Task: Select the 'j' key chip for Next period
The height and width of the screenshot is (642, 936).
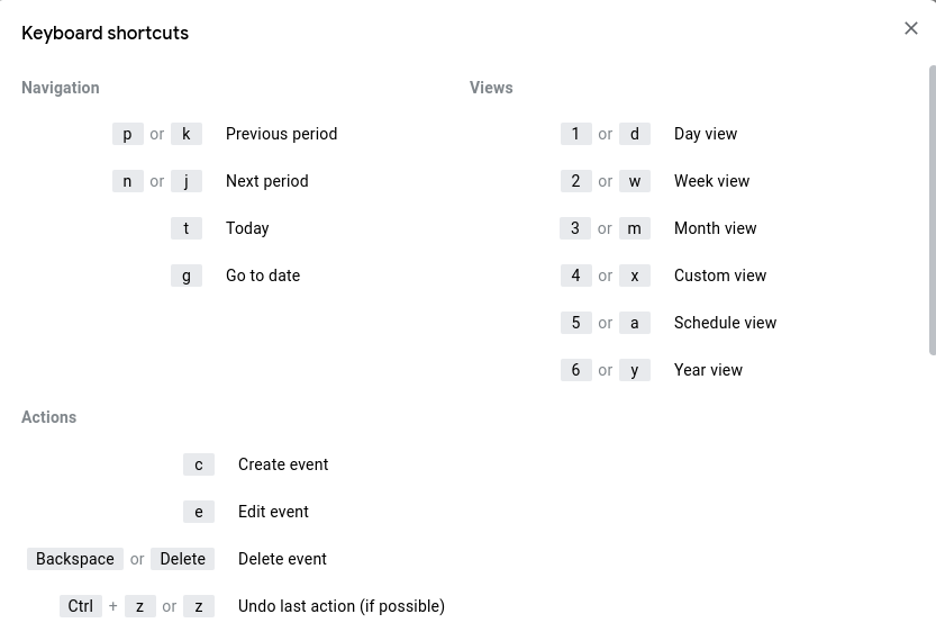Action: tap(186, 181)
